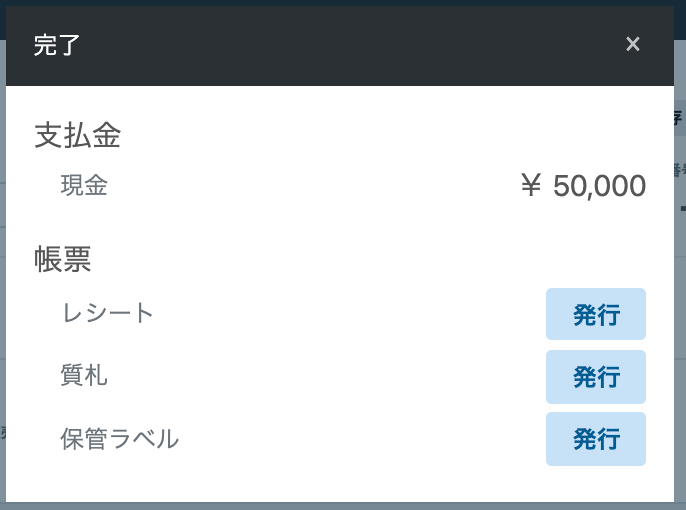Click the 保管ラベル row label

click(x=120, y=438)
